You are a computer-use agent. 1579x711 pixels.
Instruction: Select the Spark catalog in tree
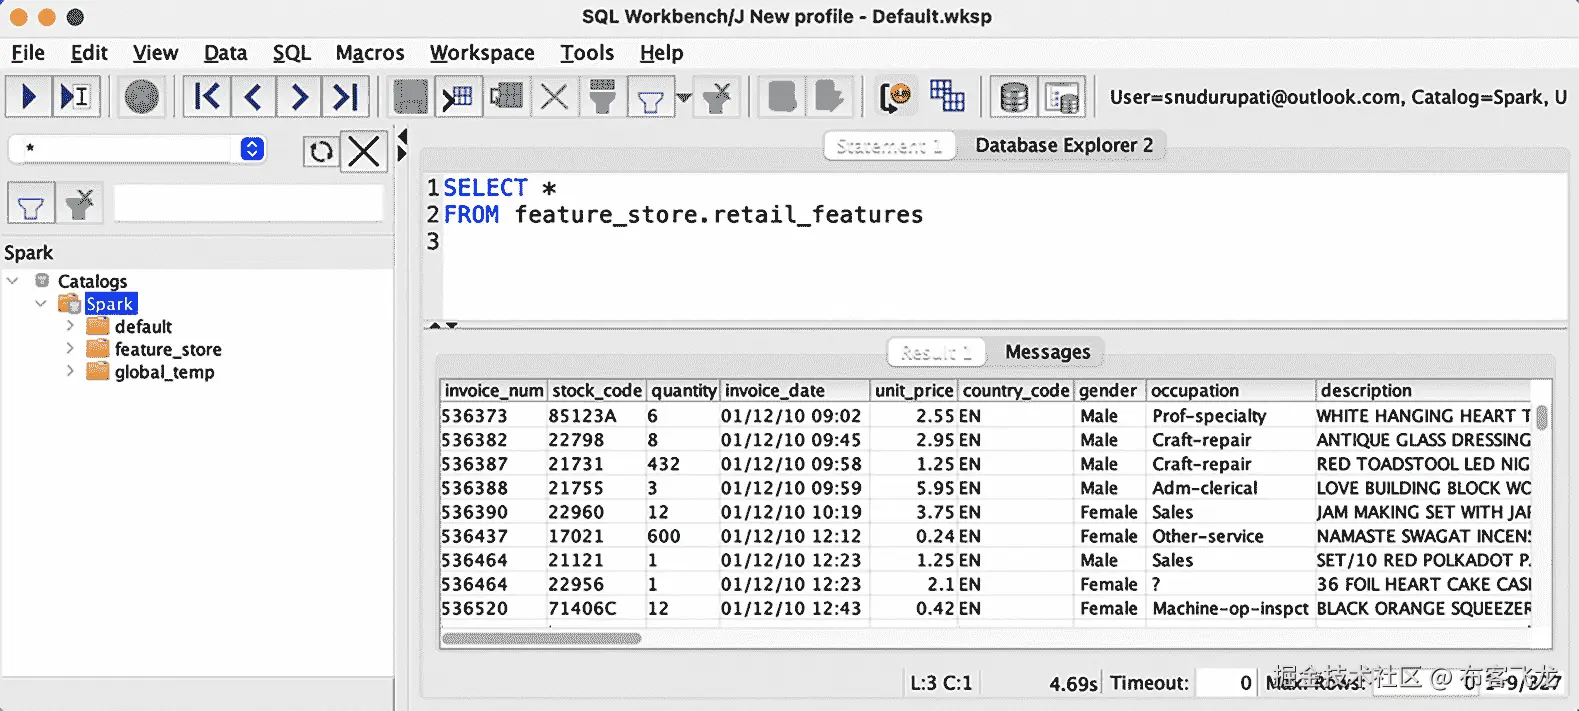pyautogui.click(x=110, y=304)
